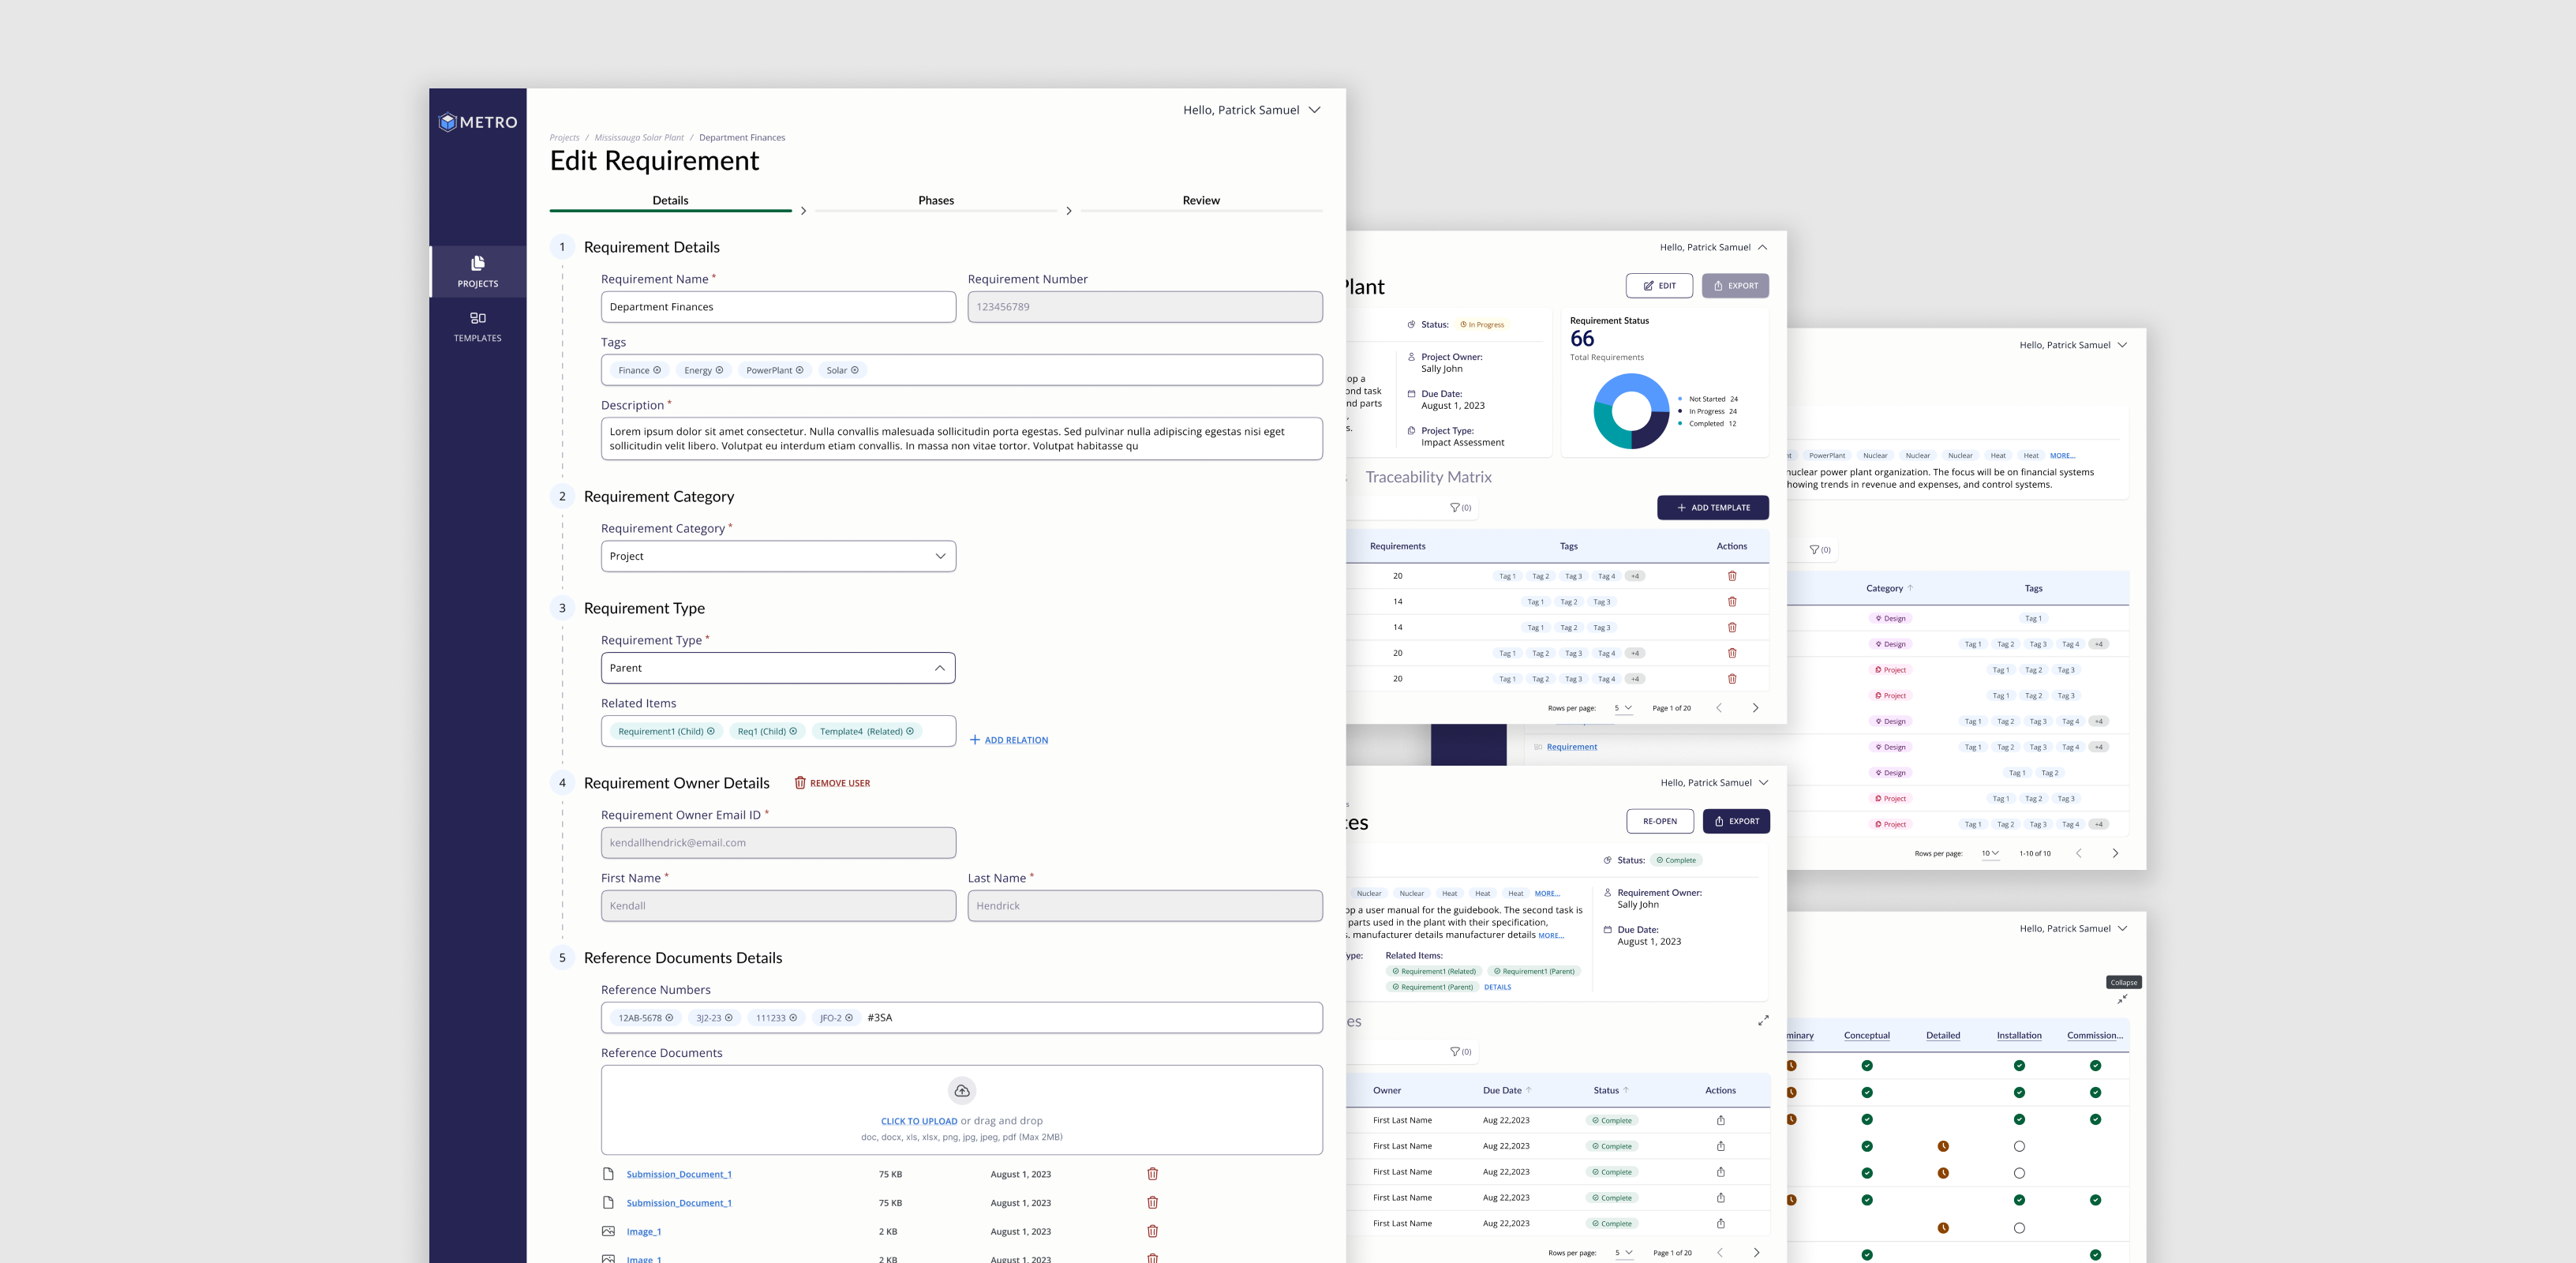This screenshot has height=1263, width=2576.
Task: Open the Conceptual phase column
Action: point(1866,1035)
